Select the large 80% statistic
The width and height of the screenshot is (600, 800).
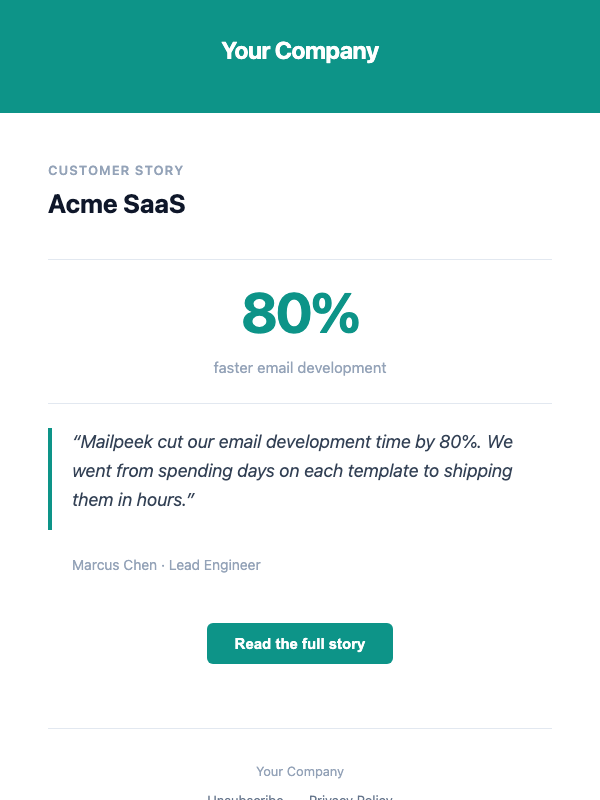pyautogui.click(x=299, y=314)
